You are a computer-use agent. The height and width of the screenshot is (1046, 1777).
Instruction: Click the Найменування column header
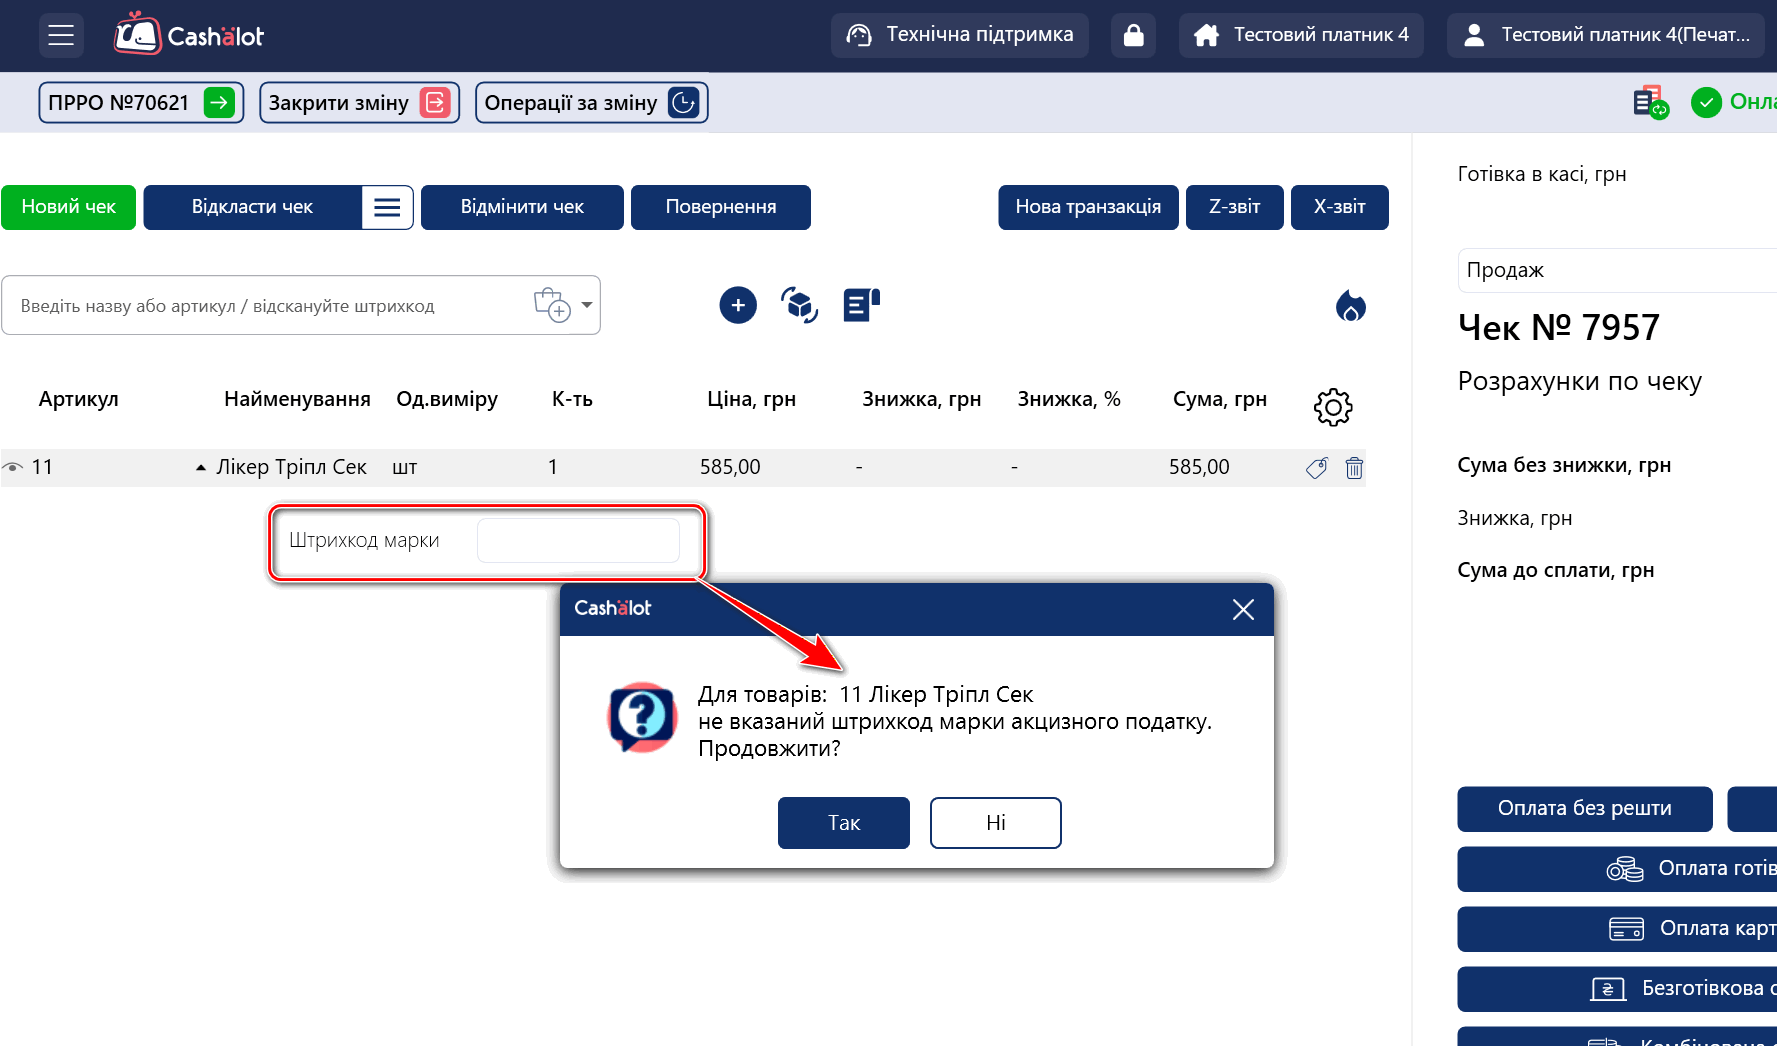(297, 399)
